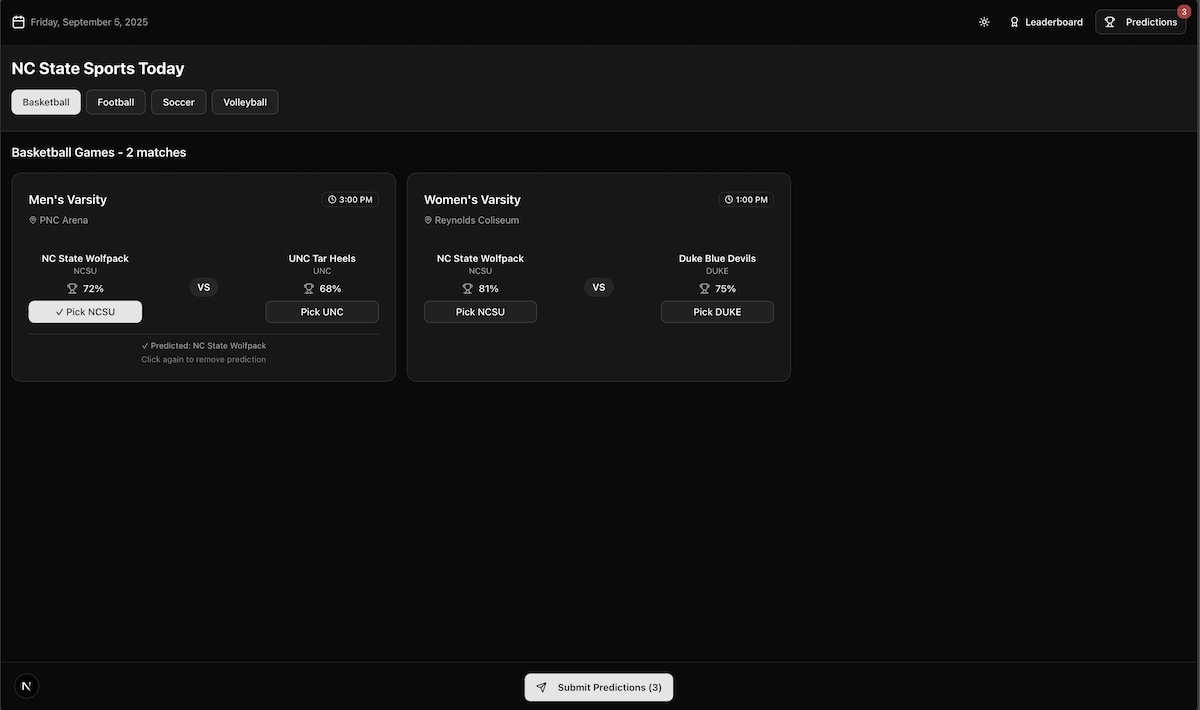Click the trophy icon beside NCSU 72%
The height and width of the screenshot is (710, 1200).
[x=72, y=289]
